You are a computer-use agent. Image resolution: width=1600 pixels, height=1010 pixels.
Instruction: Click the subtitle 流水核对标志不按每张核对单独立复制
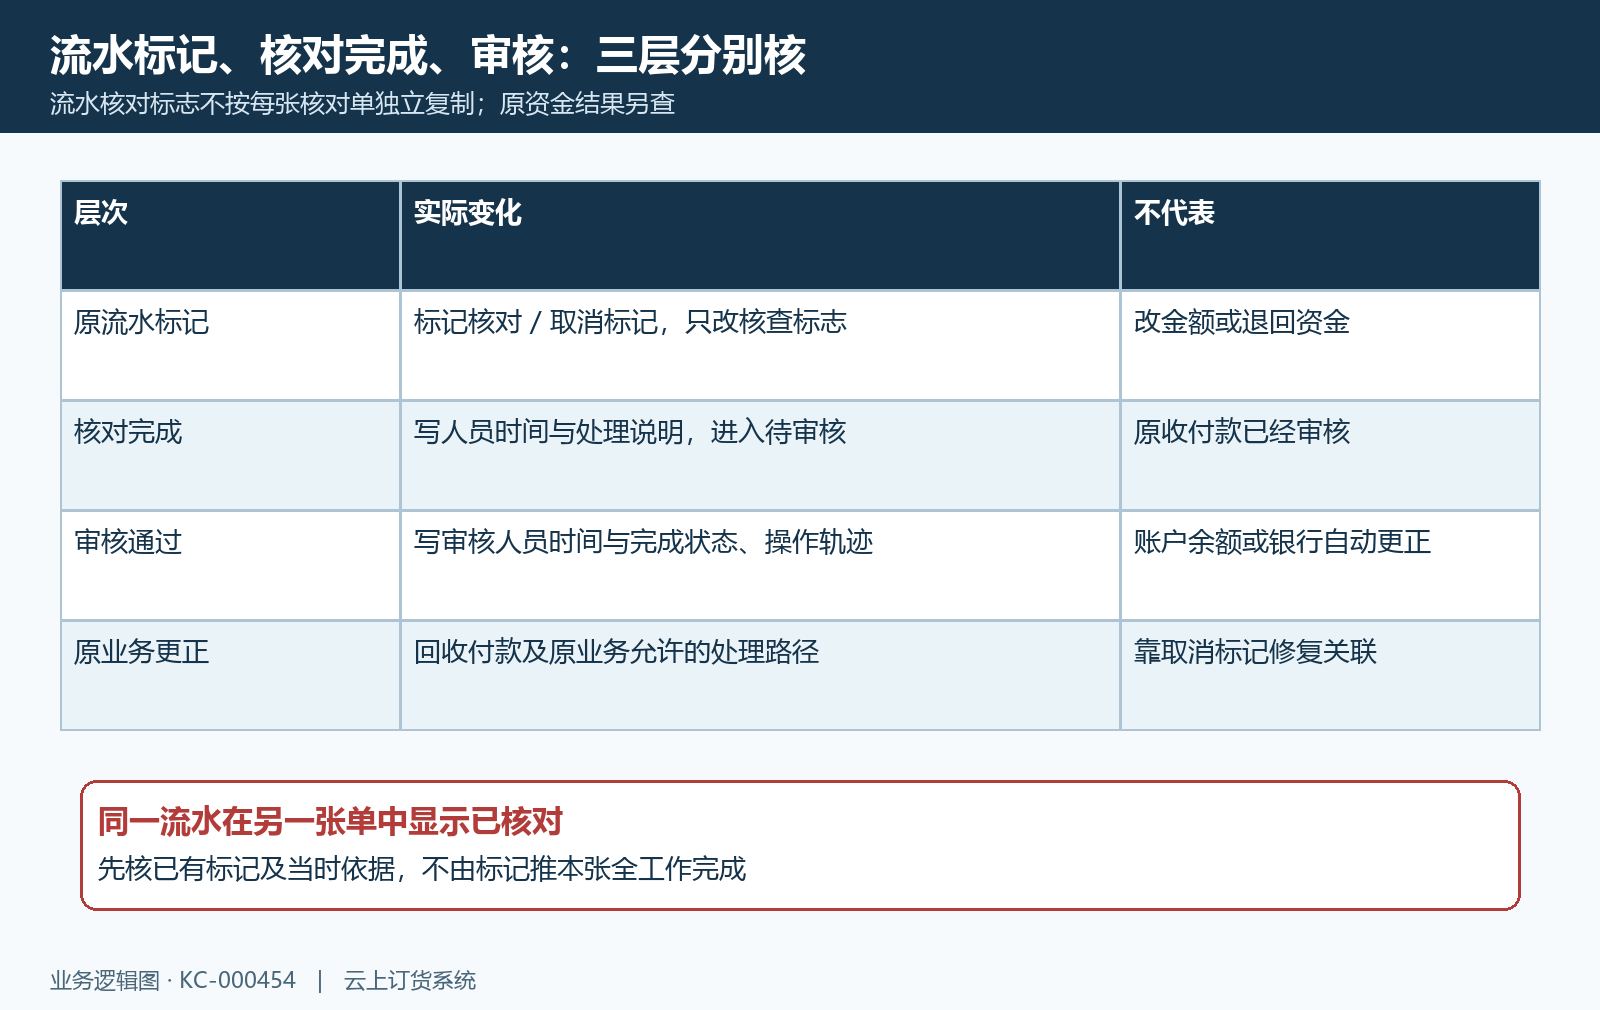[262, 104]
